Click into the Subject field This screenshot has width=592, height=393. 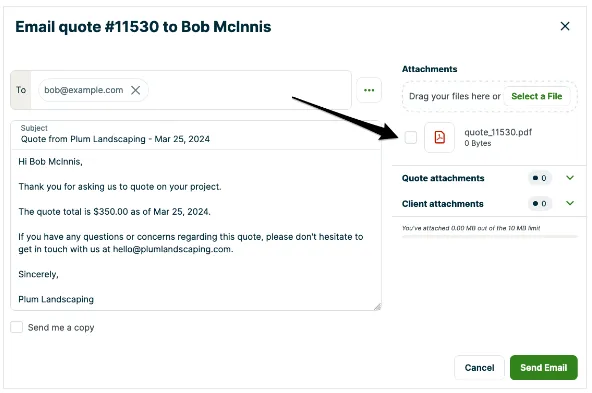coord(196,135)
